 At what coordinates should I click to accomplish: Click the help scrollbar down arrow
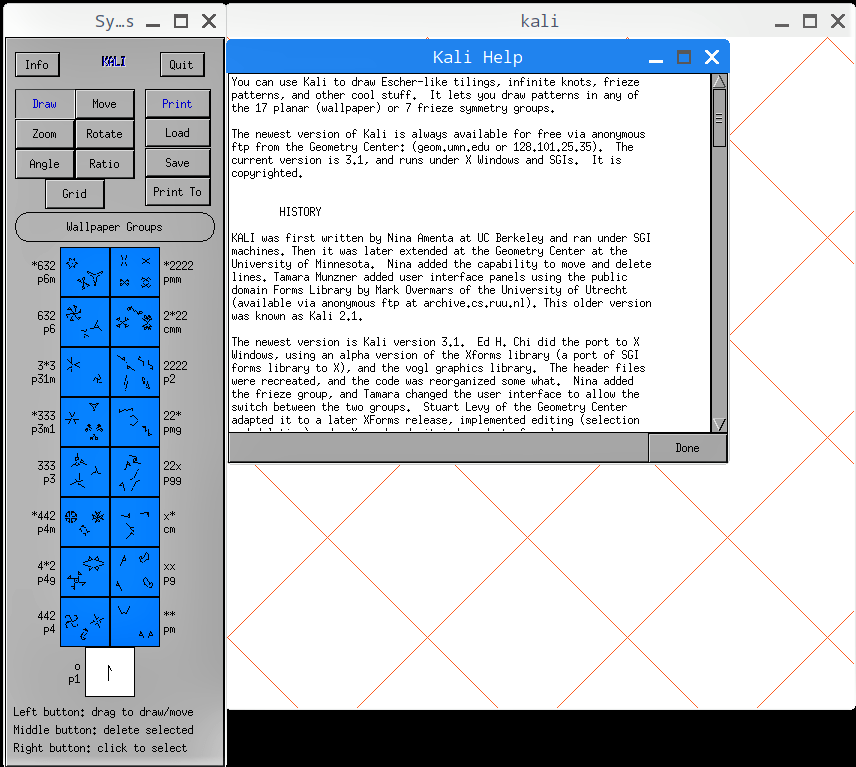click(x=720, y=425)
